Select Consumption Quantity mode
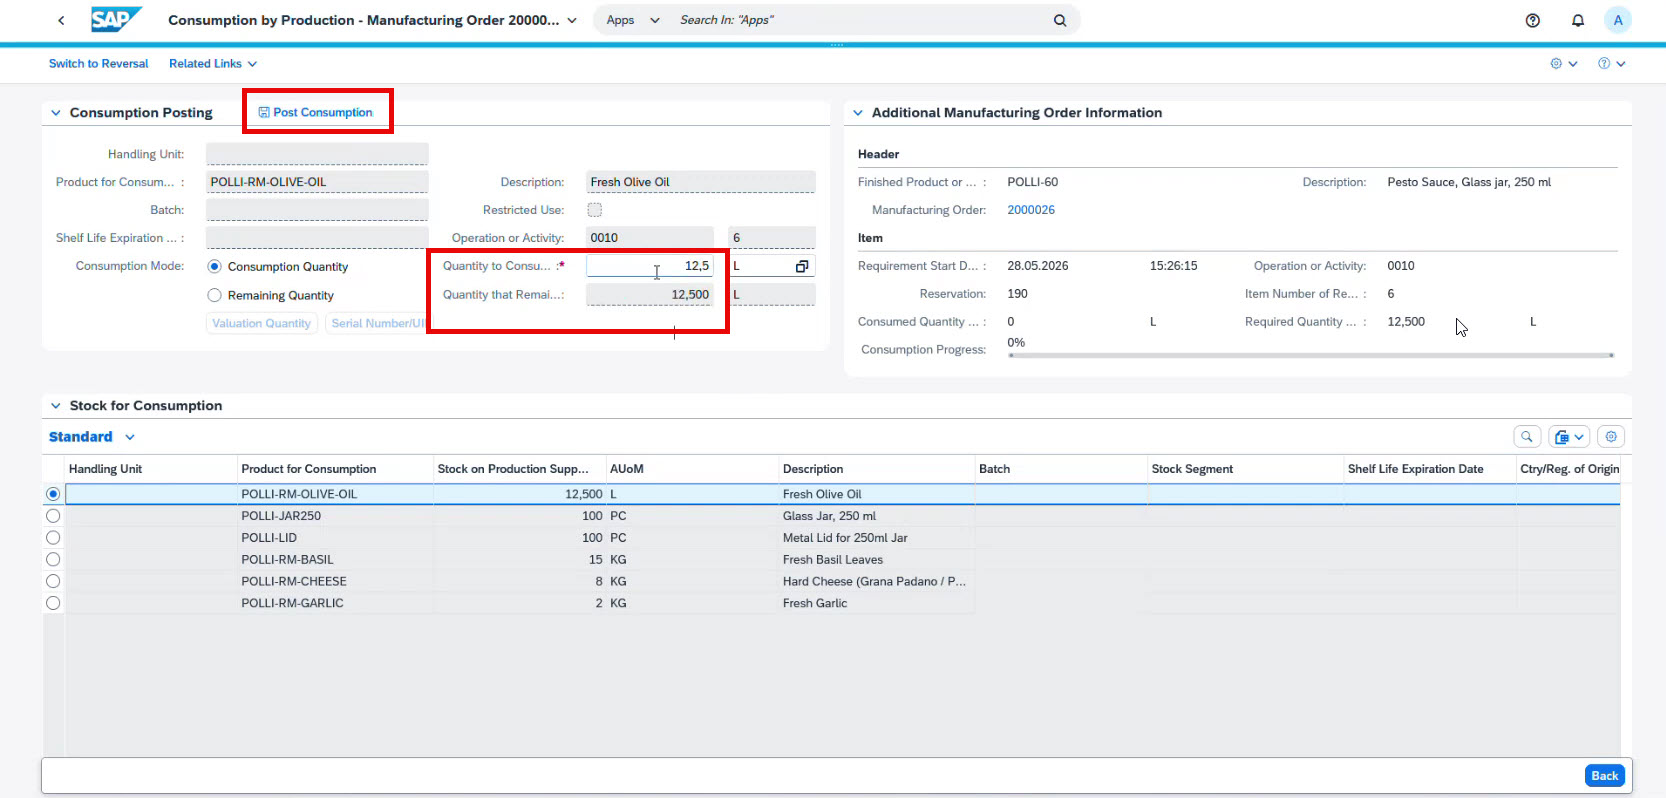Screen dimensions: 1666x798 point(214,267)
